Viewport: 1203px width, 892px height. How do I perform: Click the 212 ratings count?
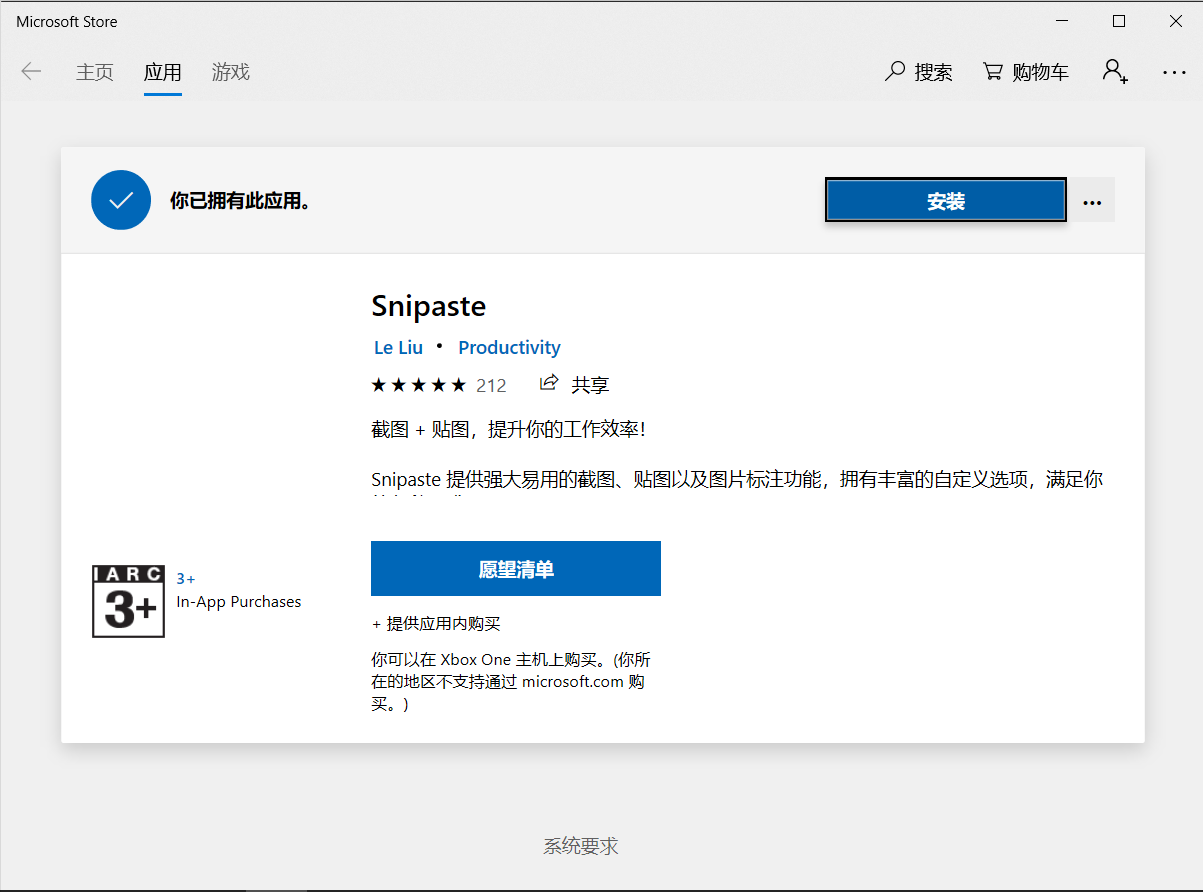pyautogui.click(x=493, y=384)
